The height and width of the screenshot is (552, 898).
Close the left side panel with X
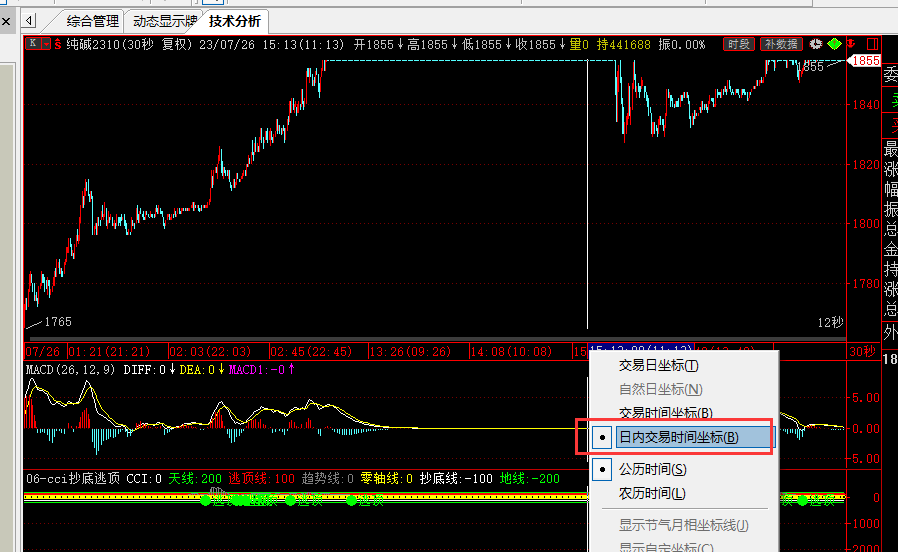pos(6,22)
